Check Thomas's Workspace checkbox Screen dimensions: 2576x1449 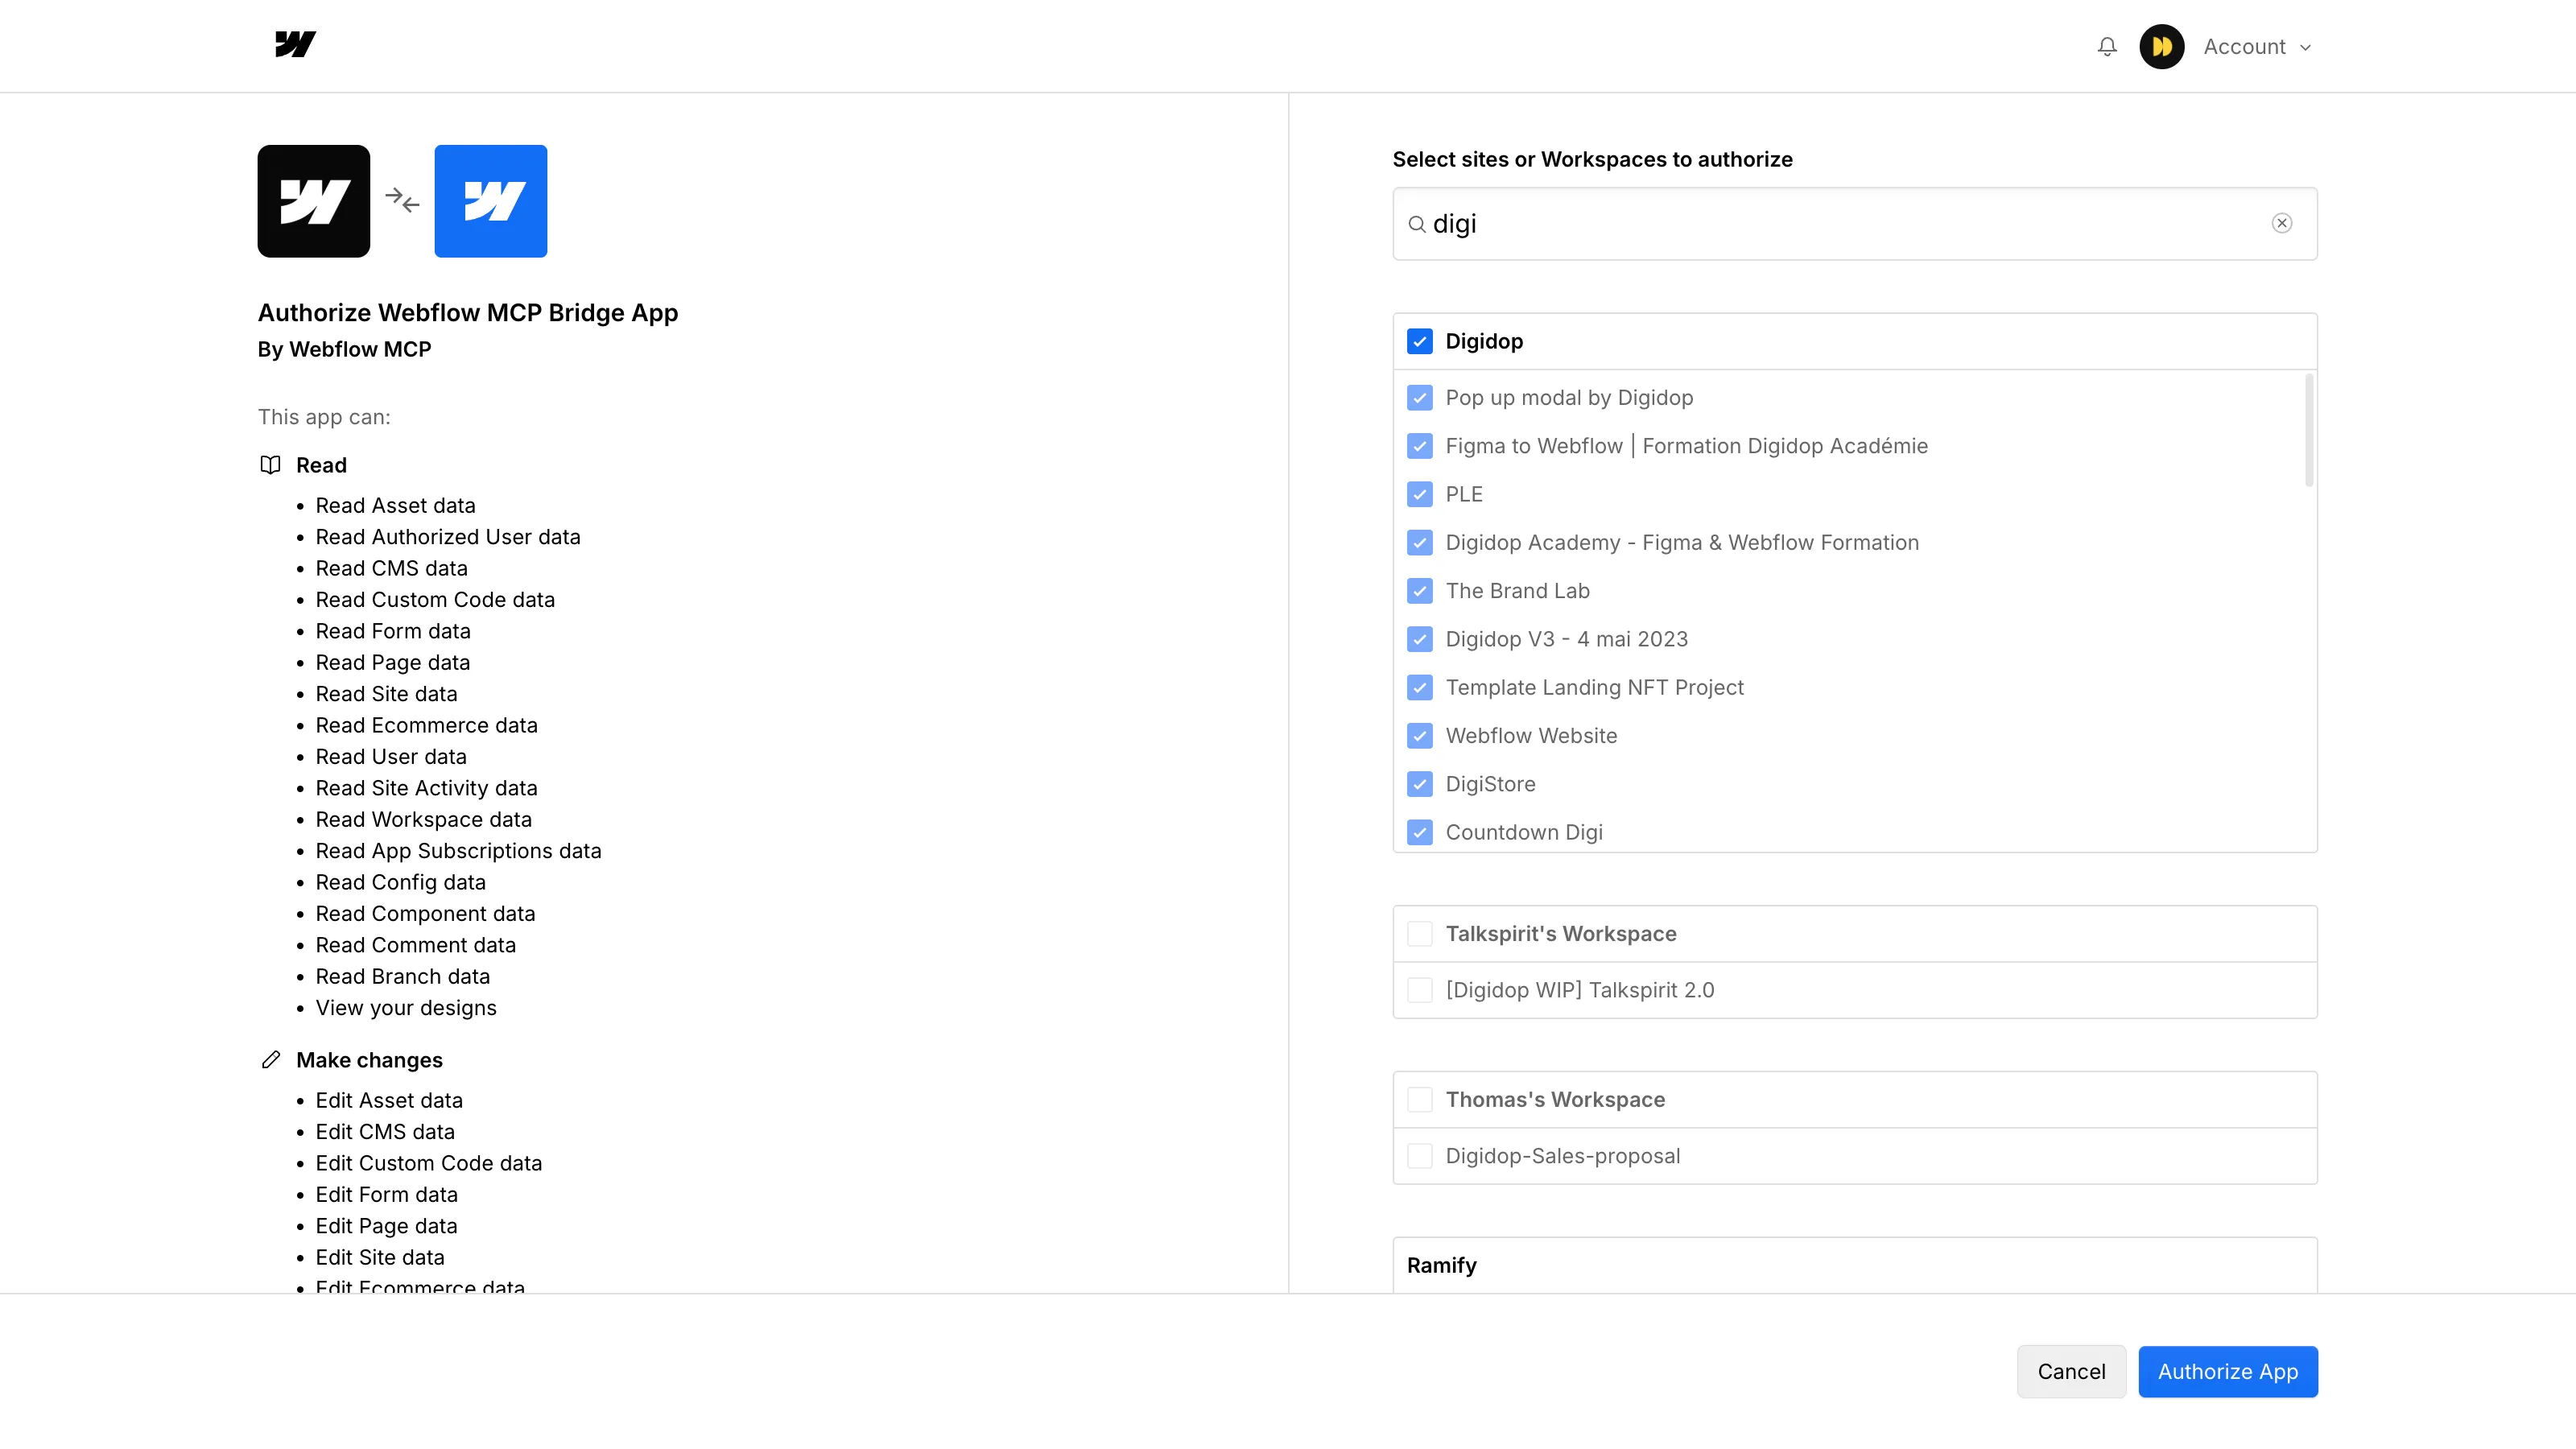[1420, 1100]
